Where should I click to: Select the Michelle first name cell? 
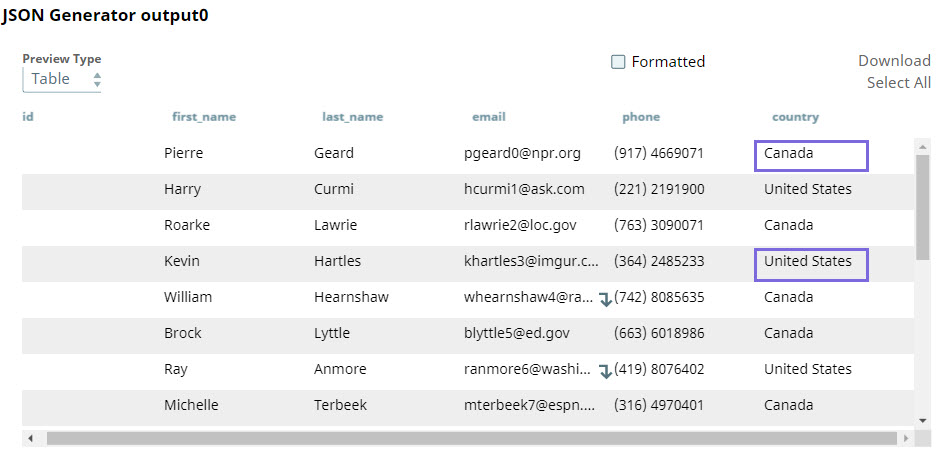point(191,405)
